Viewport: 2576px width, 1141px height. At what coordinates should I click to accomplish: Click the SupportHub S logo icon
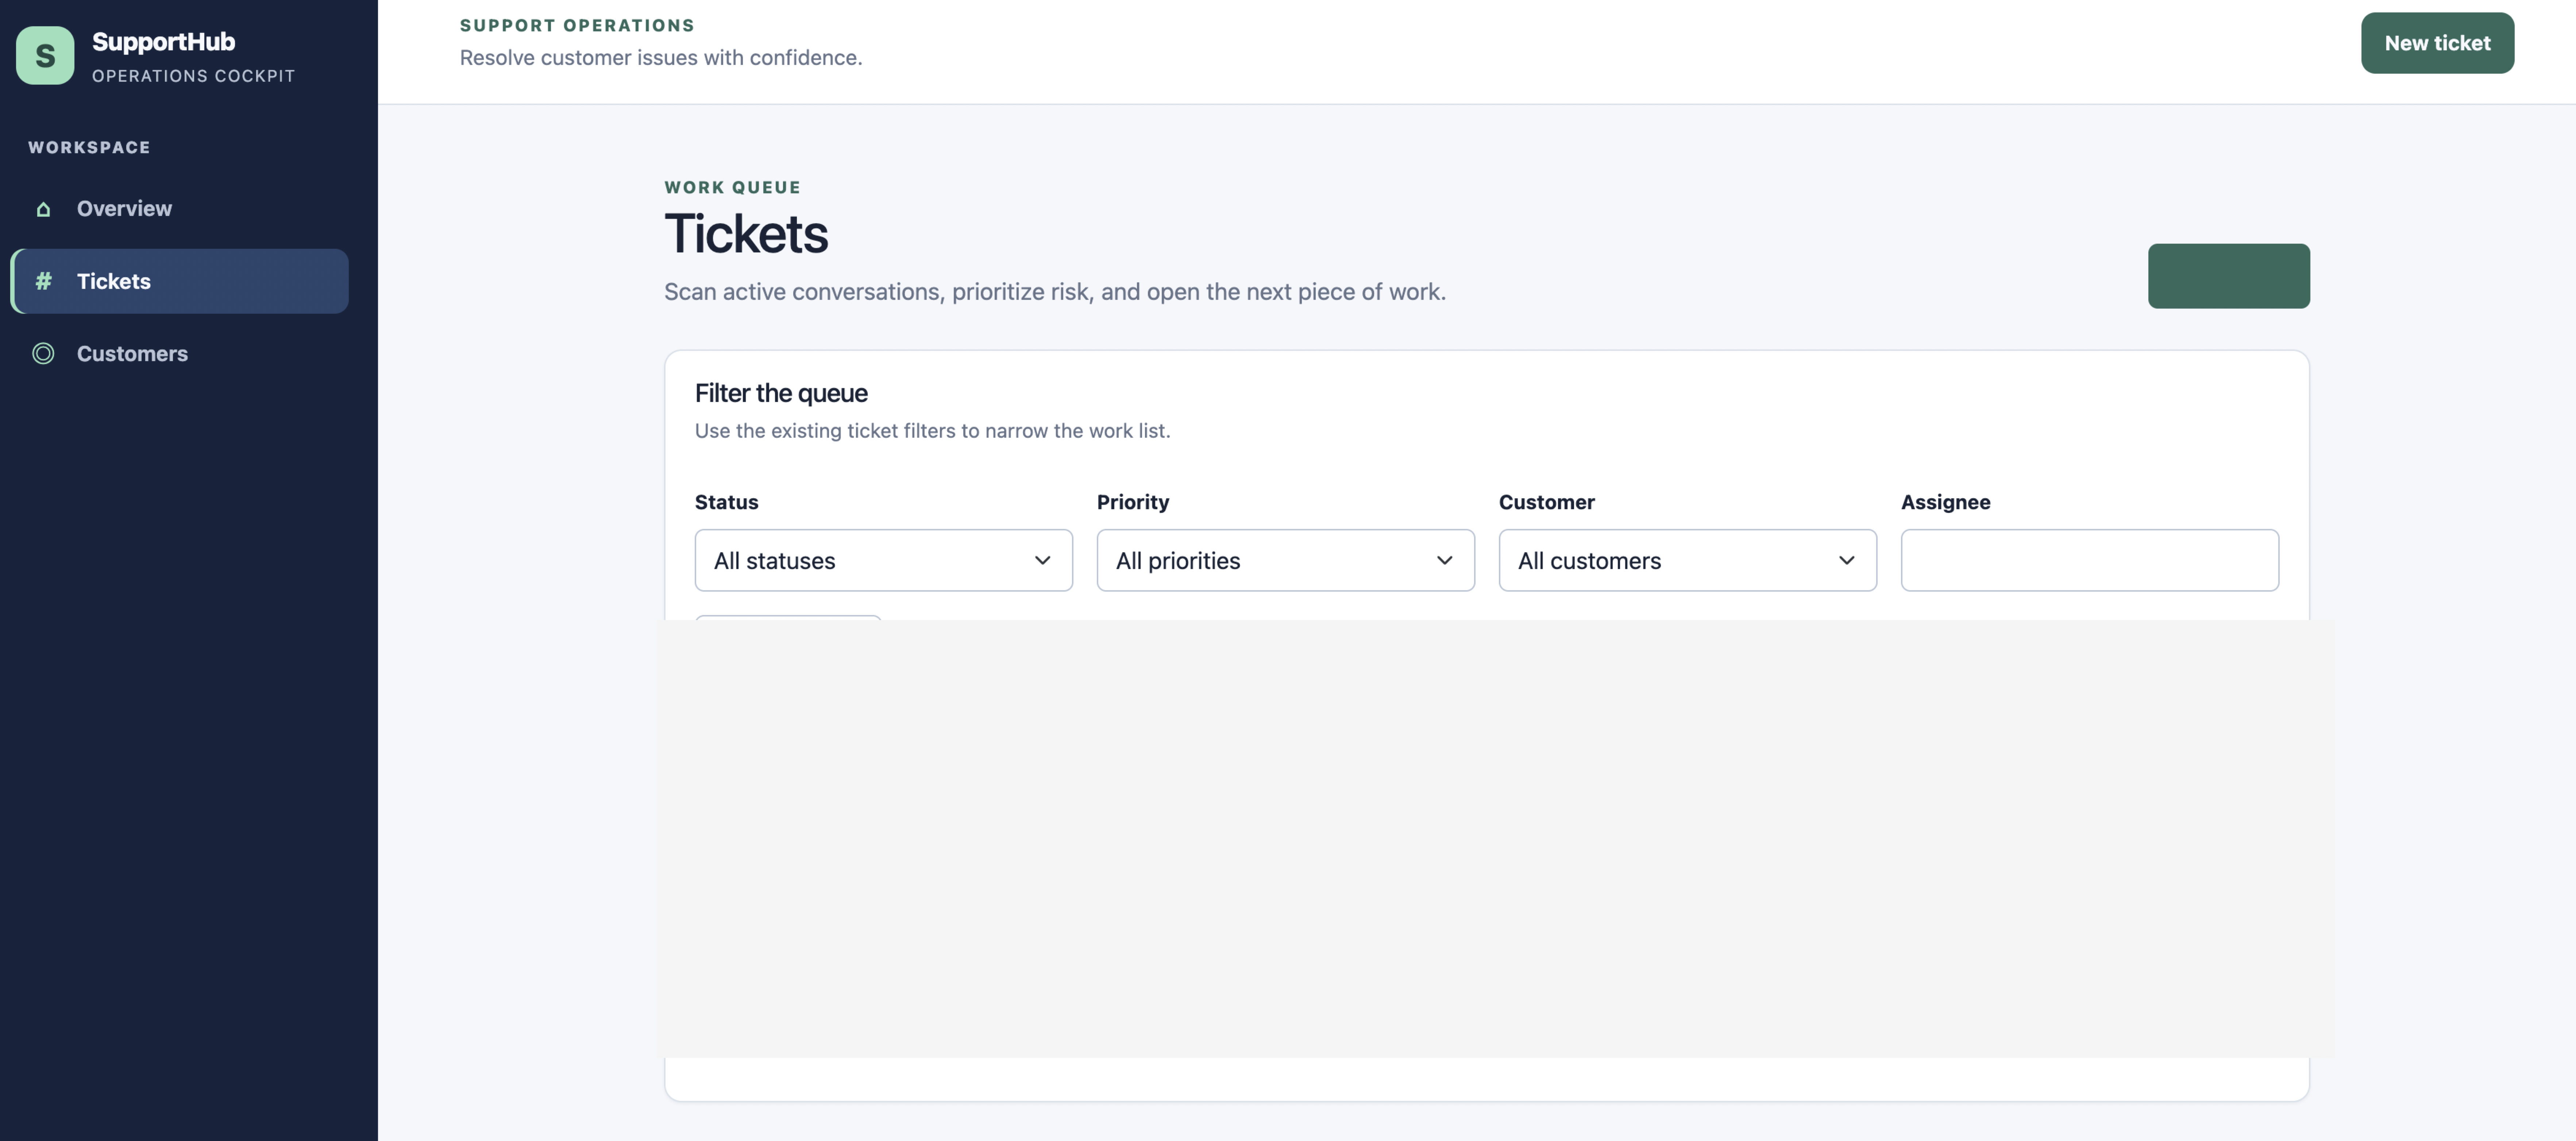click(45, 56)
